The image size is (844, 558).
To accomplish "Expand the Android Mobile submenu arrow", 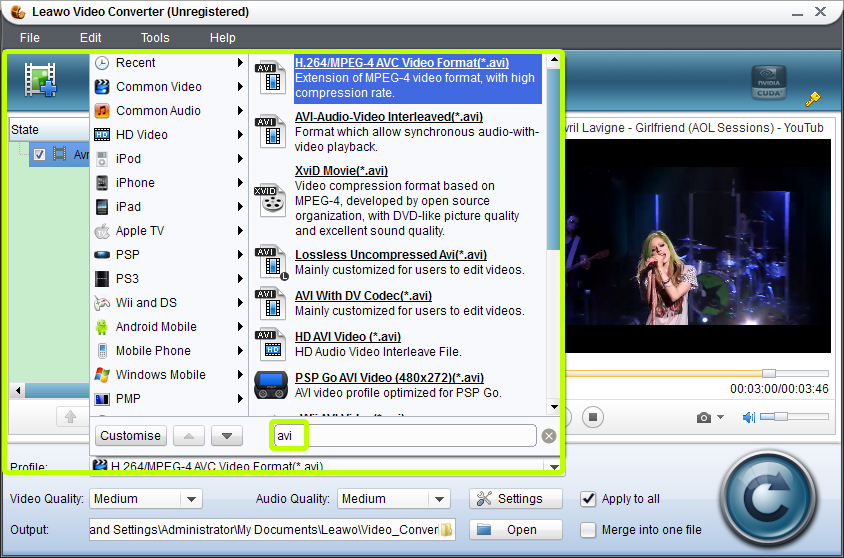I will coord(240,327).
